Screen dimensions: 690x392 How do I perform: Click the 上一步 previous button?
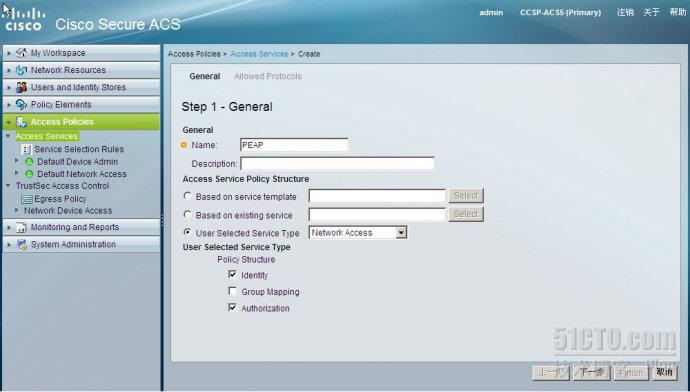[x=551, y=373]
